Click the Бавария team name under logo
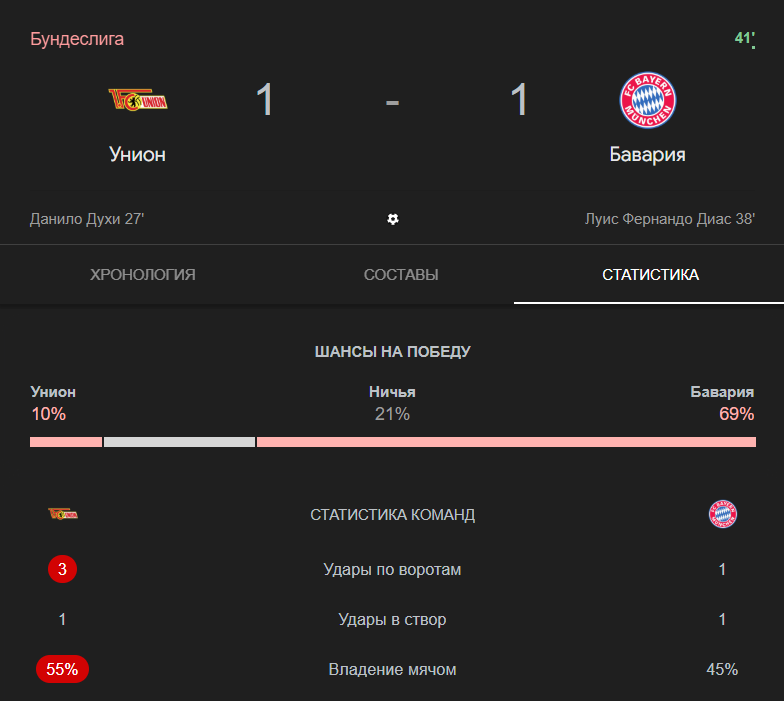Screen dimensions: 784x701 [x=647, y=154]
